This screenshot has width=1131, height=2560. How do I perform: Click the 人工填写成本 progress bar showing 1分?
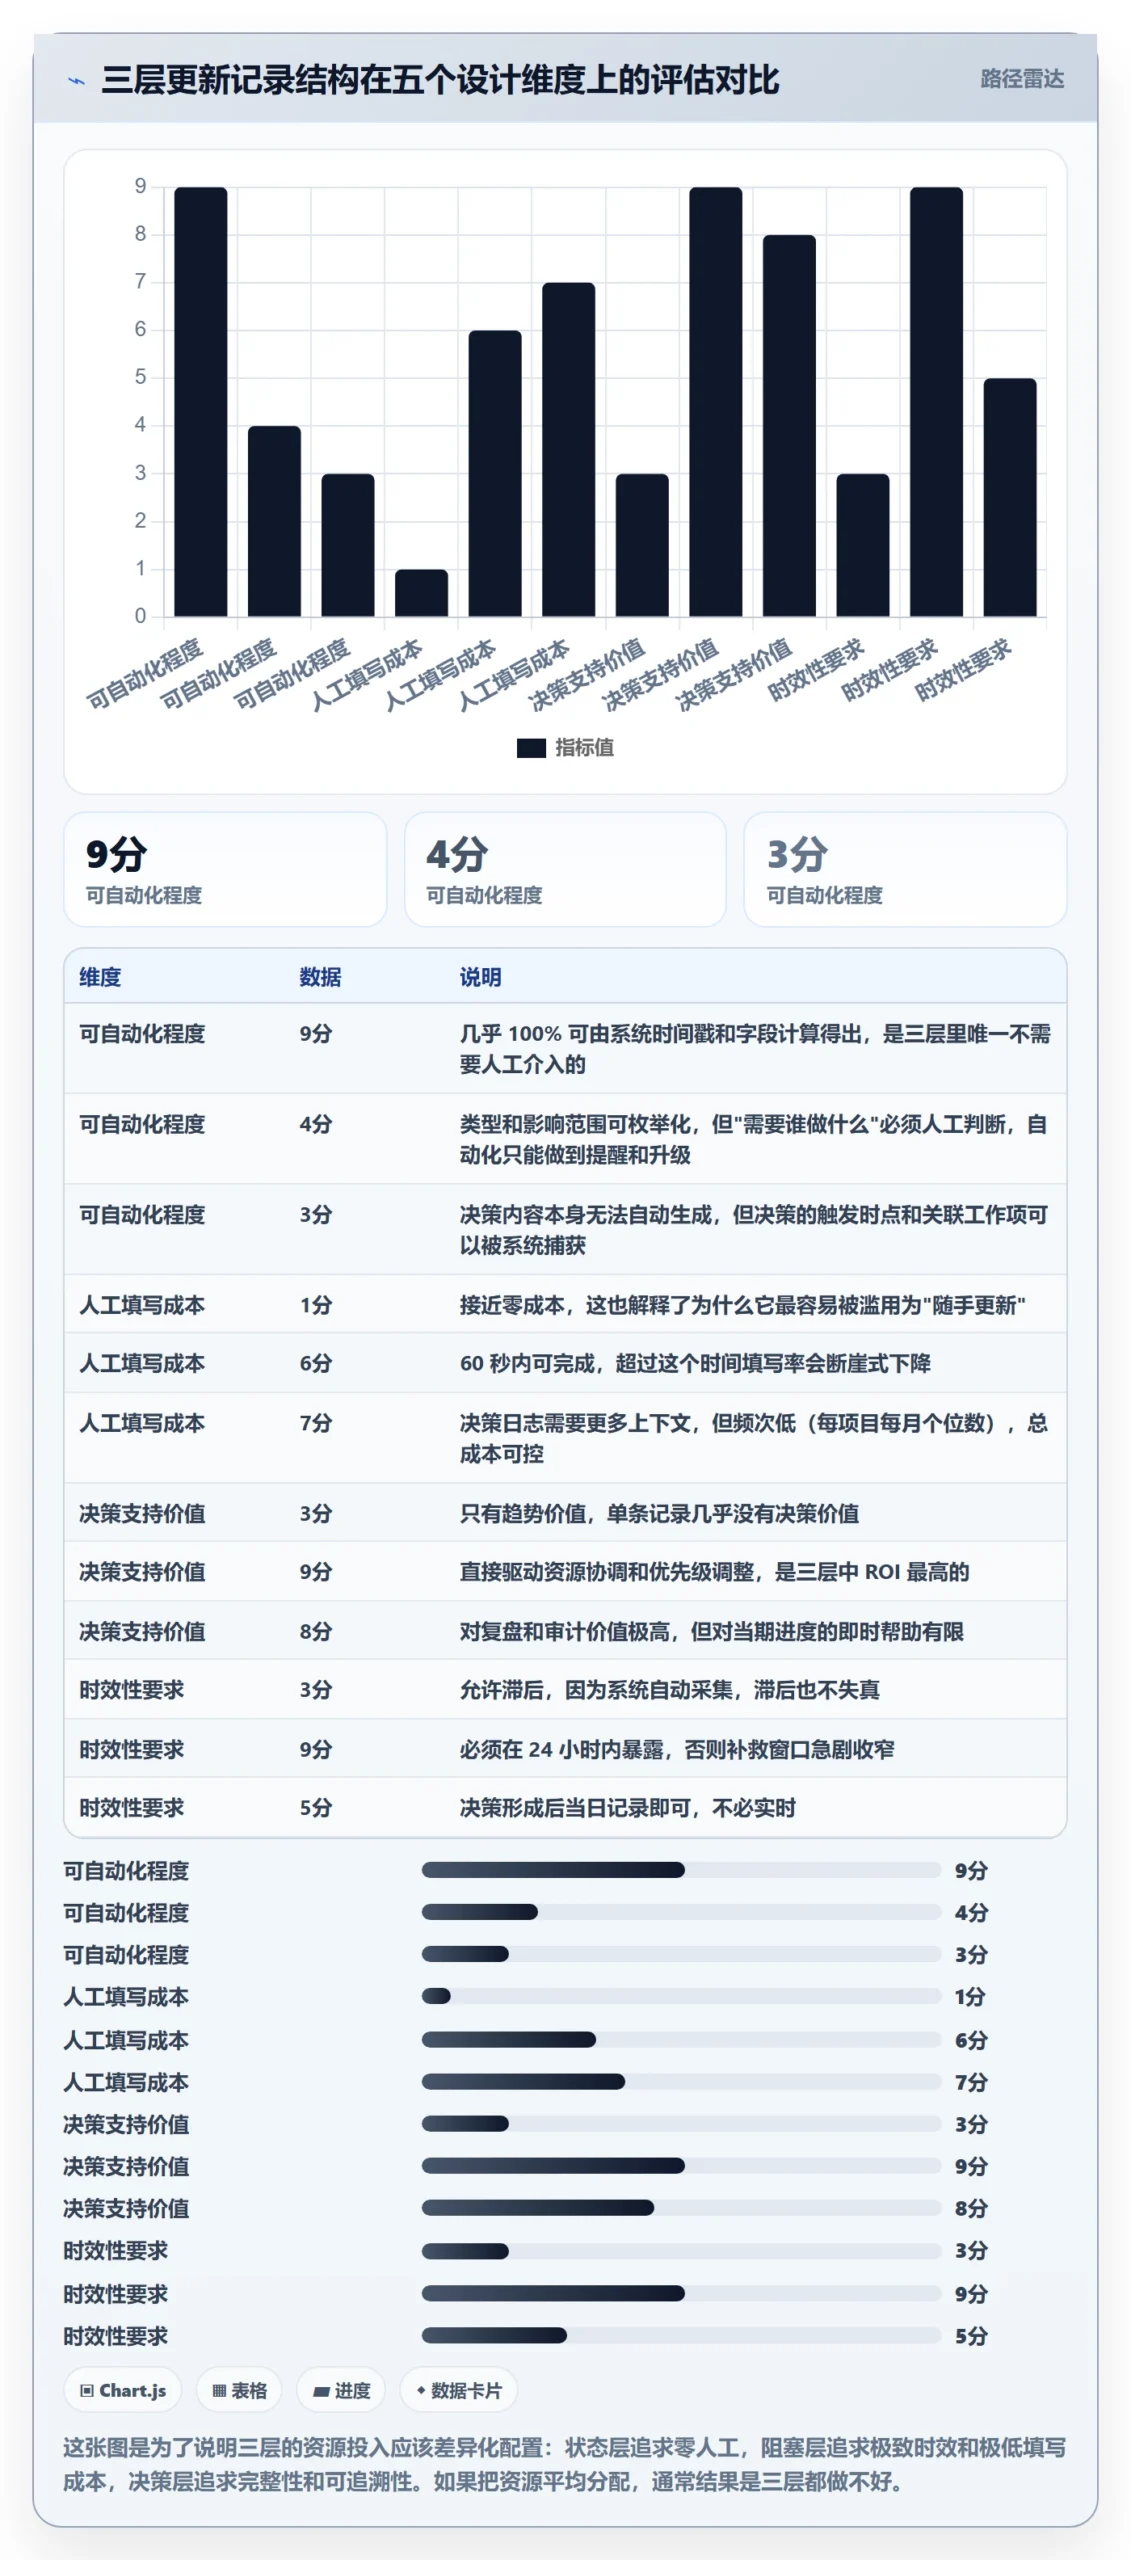click(681, 1996)
